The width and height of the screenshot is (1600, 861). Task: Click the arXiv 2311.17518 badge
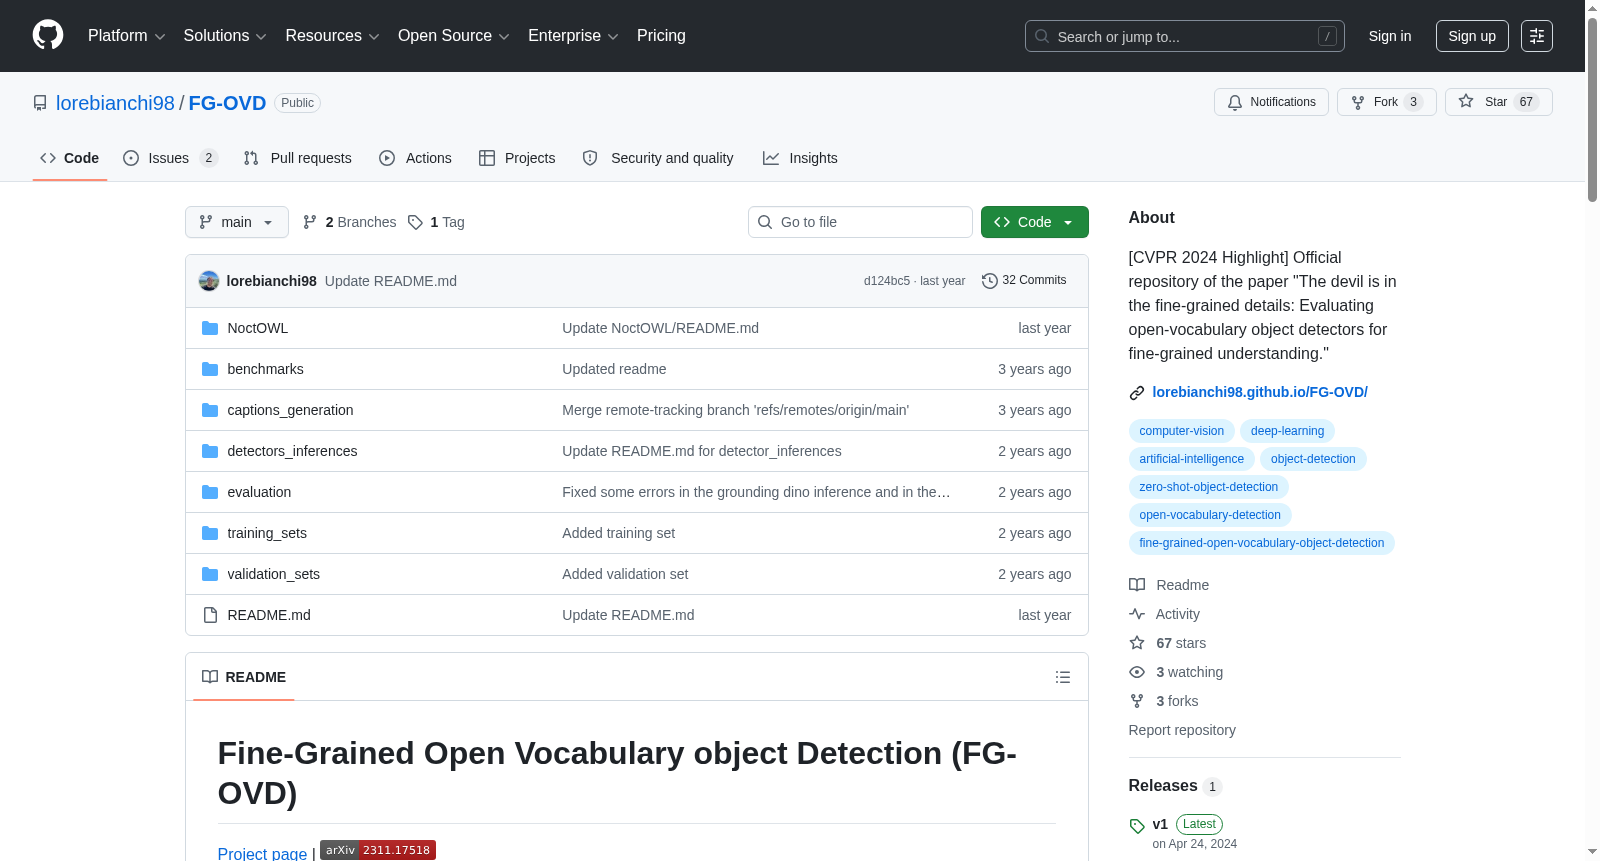click(378, 850)
